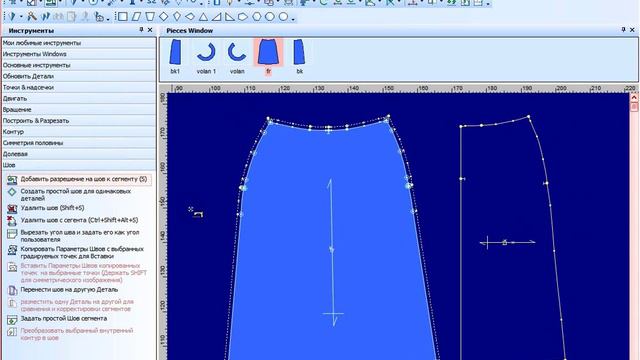The width and height of the screenshot is (640, 360).
Task: Select the trapezoid shape tool
Action: pyautogui.click(x=150, y=17)
